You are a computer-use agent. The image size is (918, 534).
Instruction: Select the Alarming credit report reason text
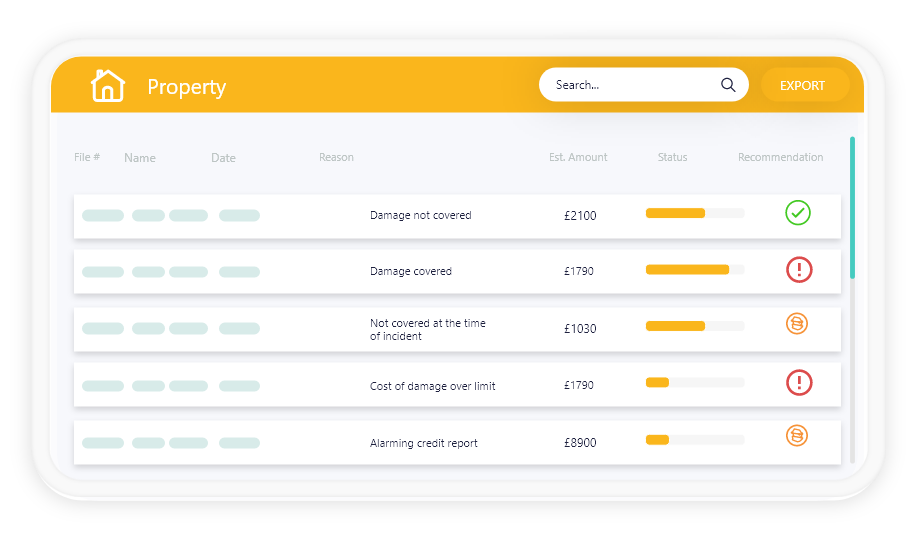(423, 443)
